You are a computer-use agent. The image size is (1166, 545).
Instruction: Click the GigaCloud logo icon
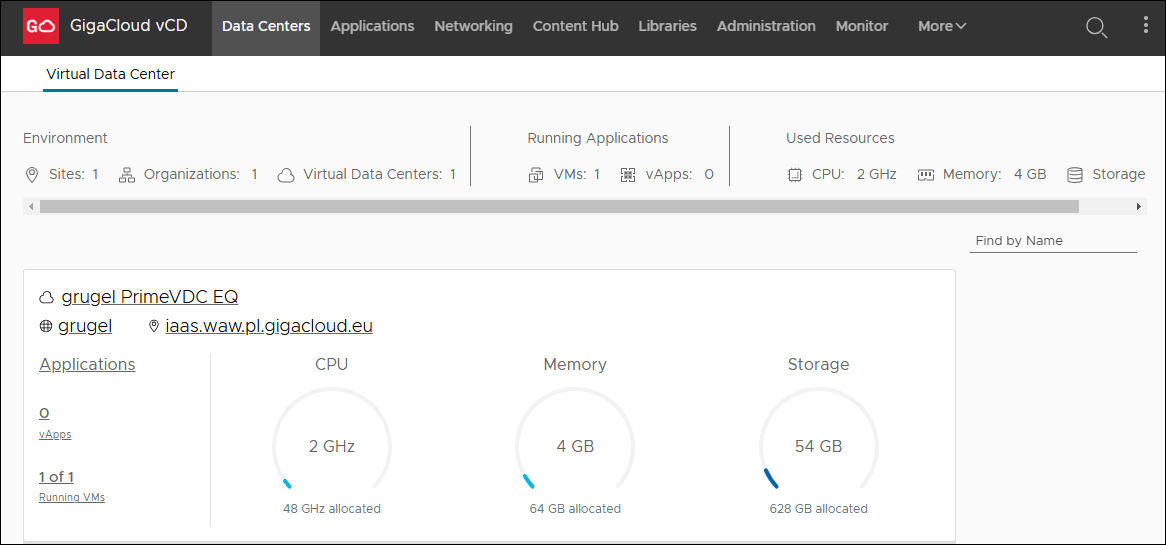40,27
